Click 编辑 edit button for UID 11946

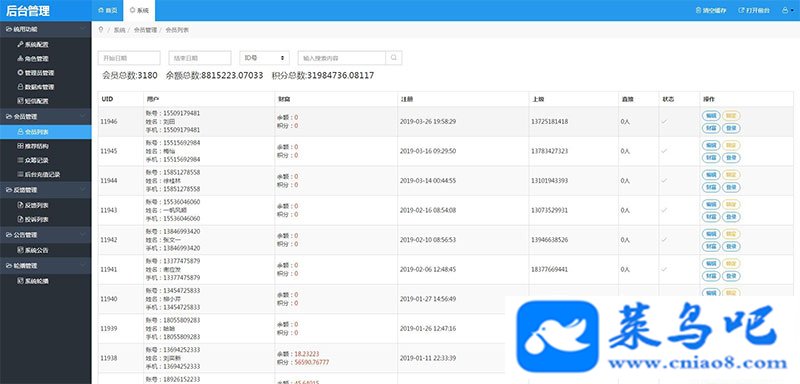click(x=711, y=116)
